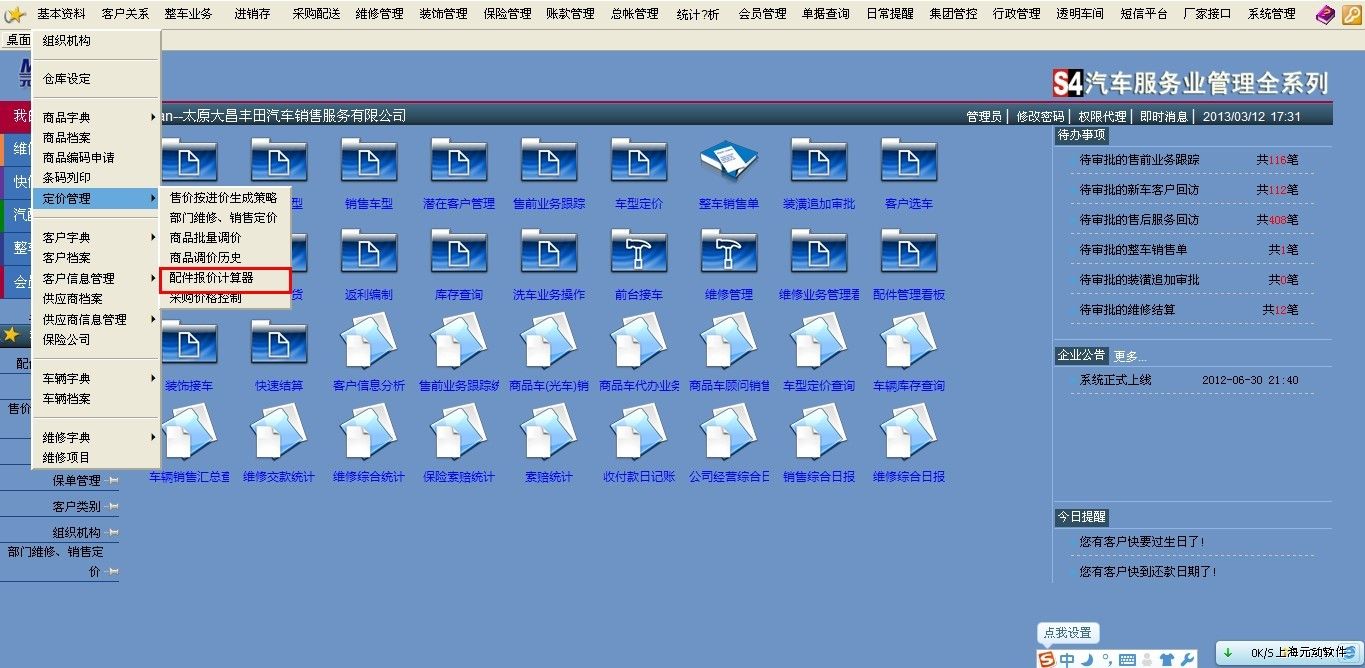
Task: Click the 点我设置 button
Action: click(x=1067, y=633)
